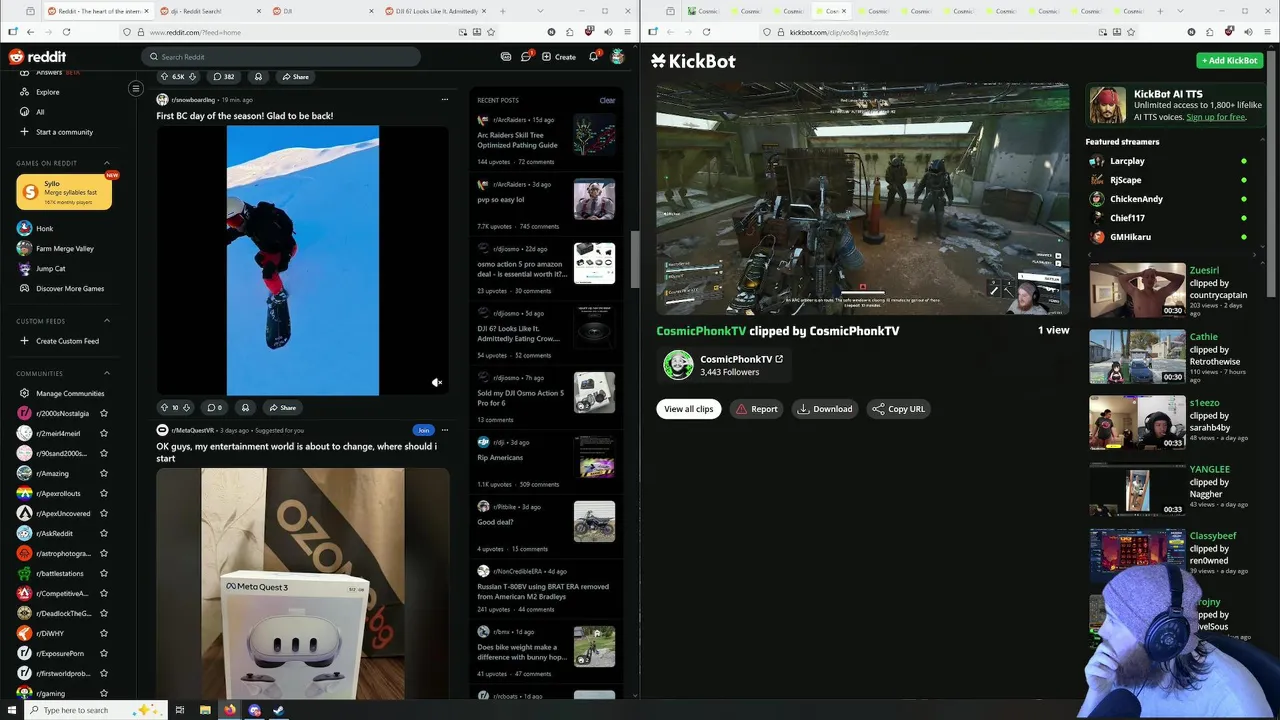
Task: Collapse the Custom Feeds section
Action: 107,321
